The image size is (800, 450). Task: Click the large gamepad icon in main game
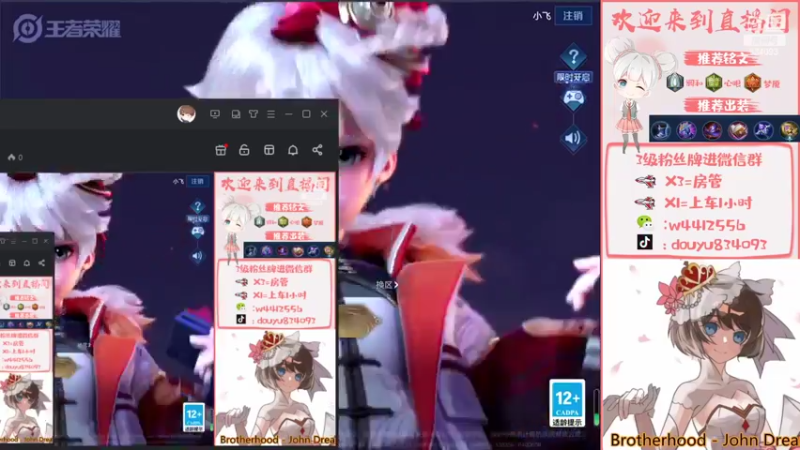(573, 98)
